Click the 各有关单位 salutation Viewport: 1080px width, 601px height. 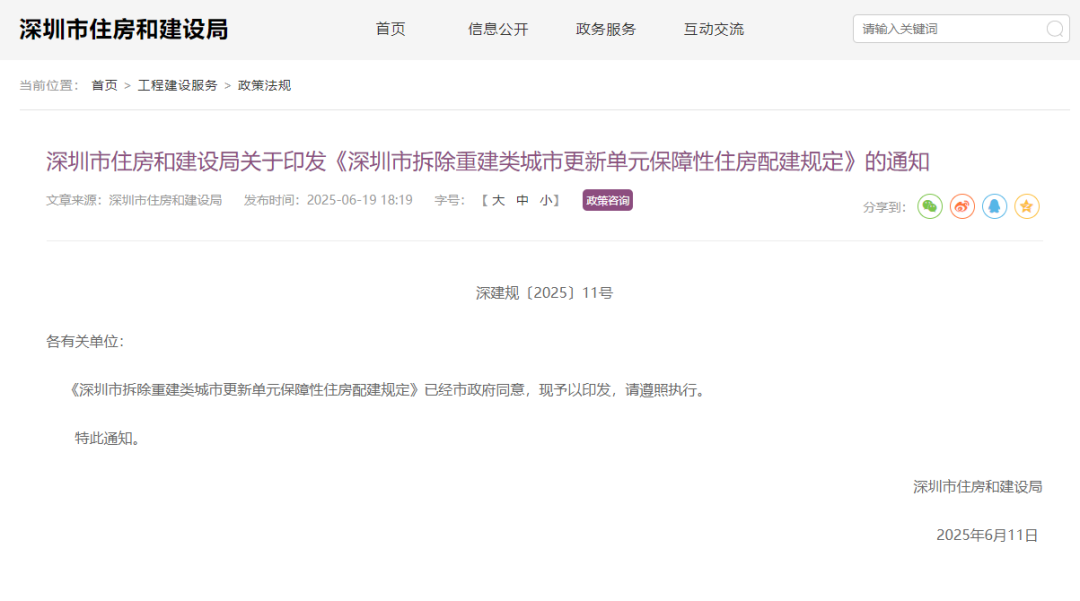85,341
